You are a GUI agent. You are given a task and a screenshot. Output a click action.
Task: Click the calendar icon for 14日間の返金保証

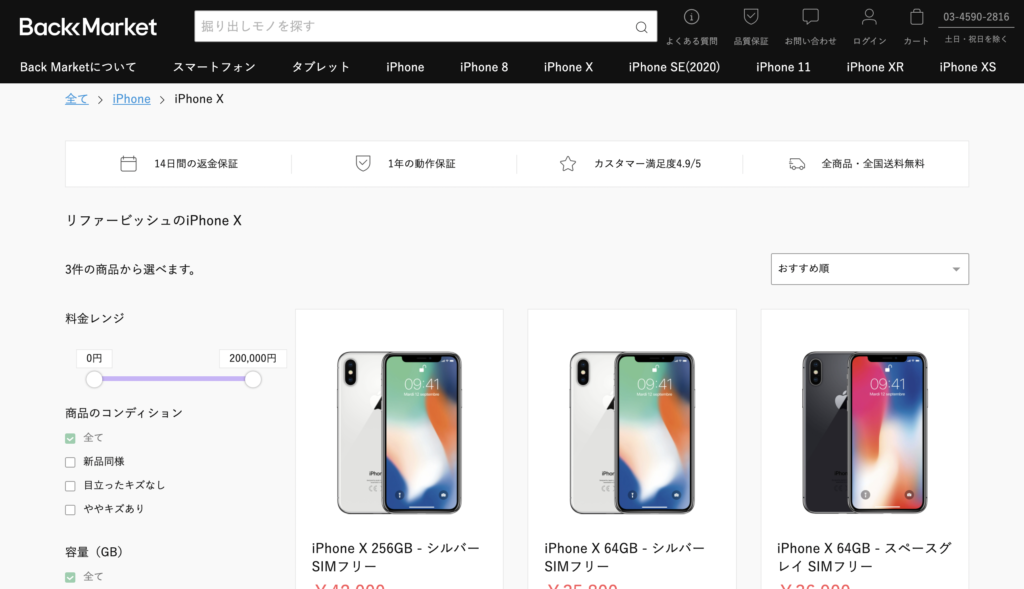click(129, 164)
